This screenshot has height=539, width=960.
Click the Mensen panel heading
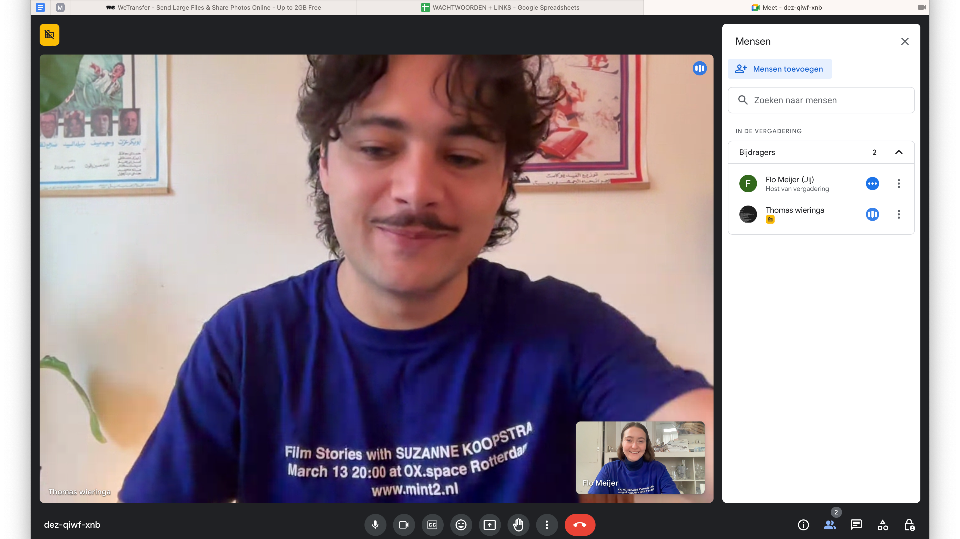pyautogui.click(x=753, y=42)
